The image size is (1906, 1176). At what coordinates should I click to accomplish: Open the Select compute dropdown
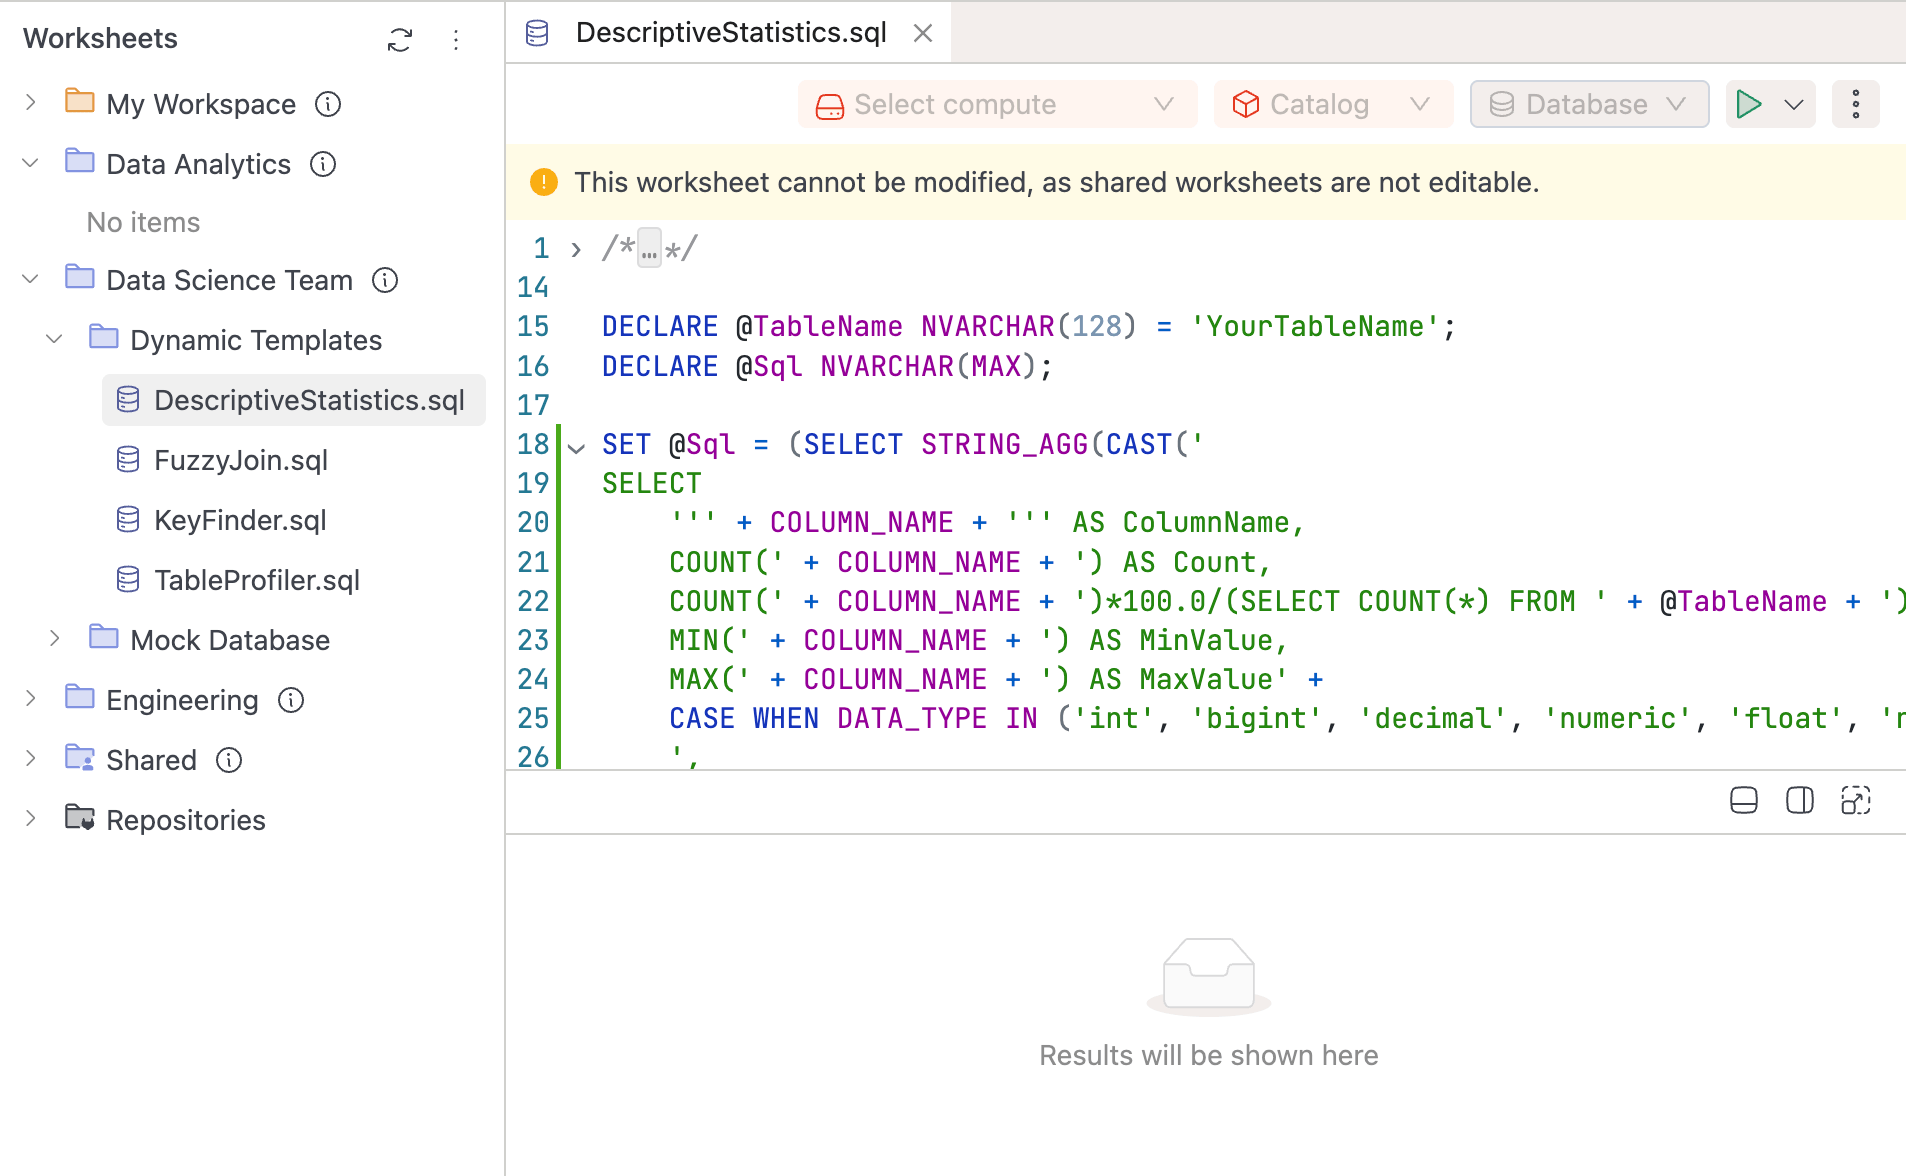[x=997, y=104]
